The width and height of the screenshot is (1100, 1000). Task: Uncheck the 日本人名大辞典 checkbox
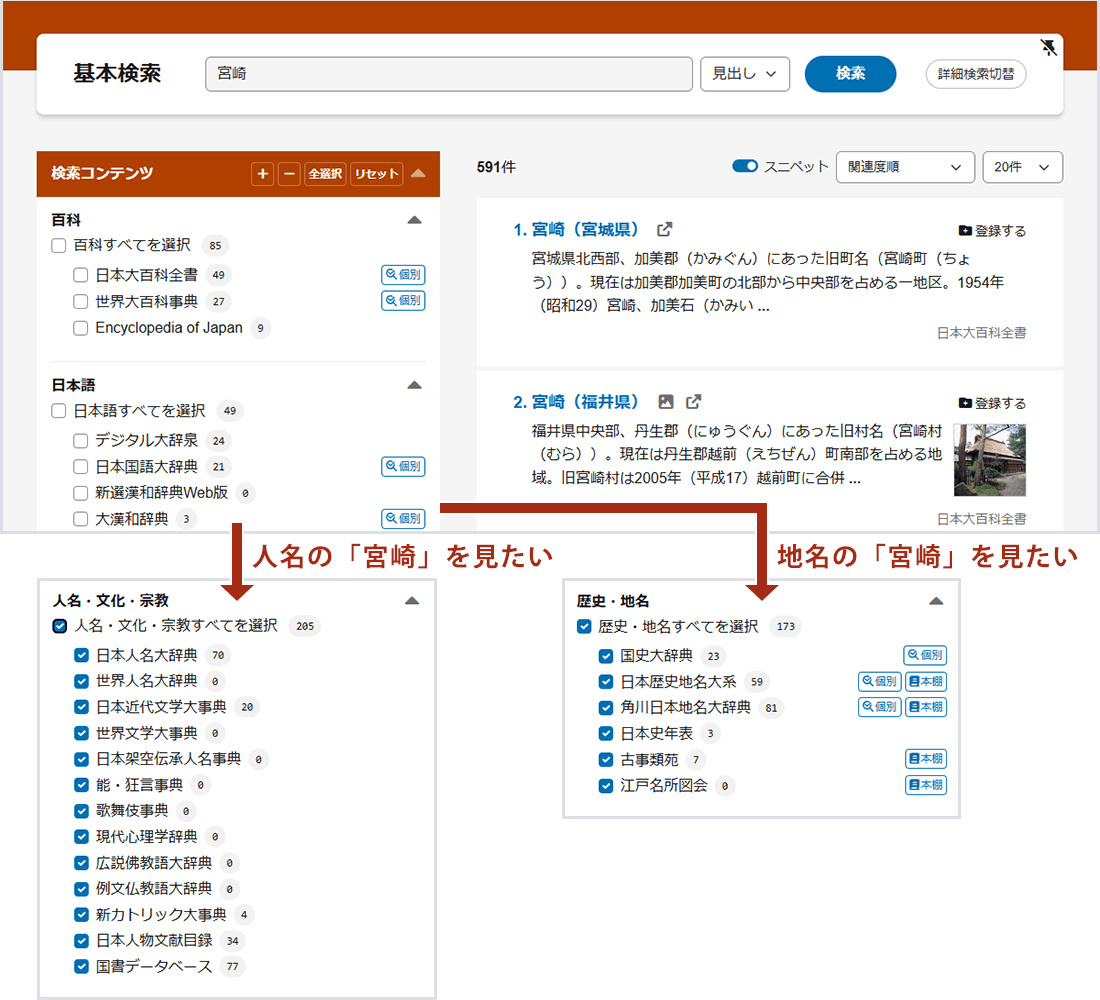tap(81, 655)
